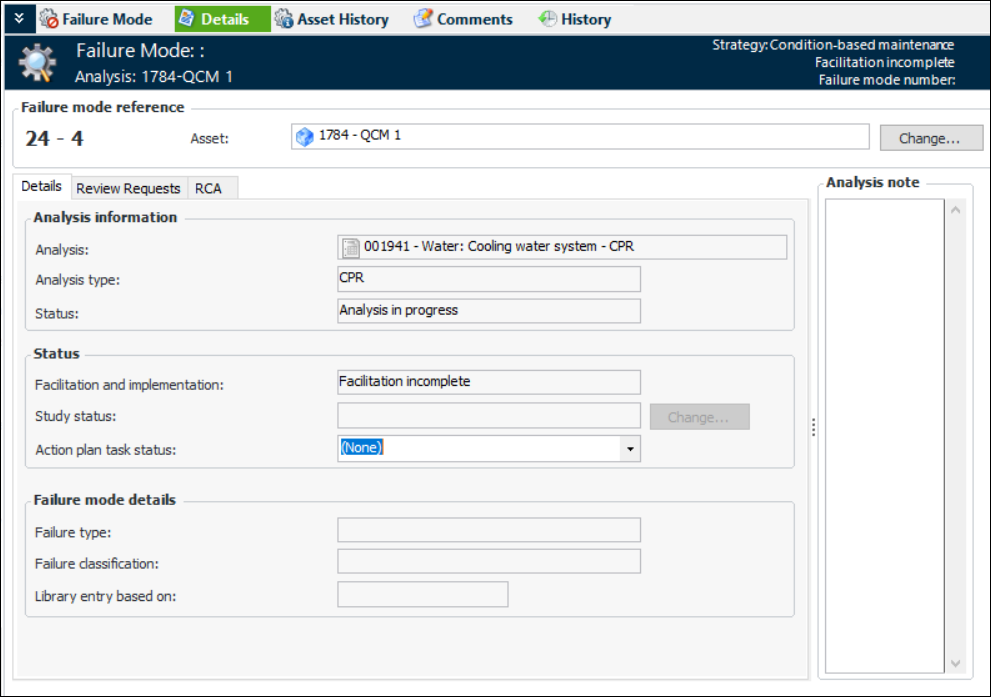Click the Failure type field

click(x=489, y=530)
